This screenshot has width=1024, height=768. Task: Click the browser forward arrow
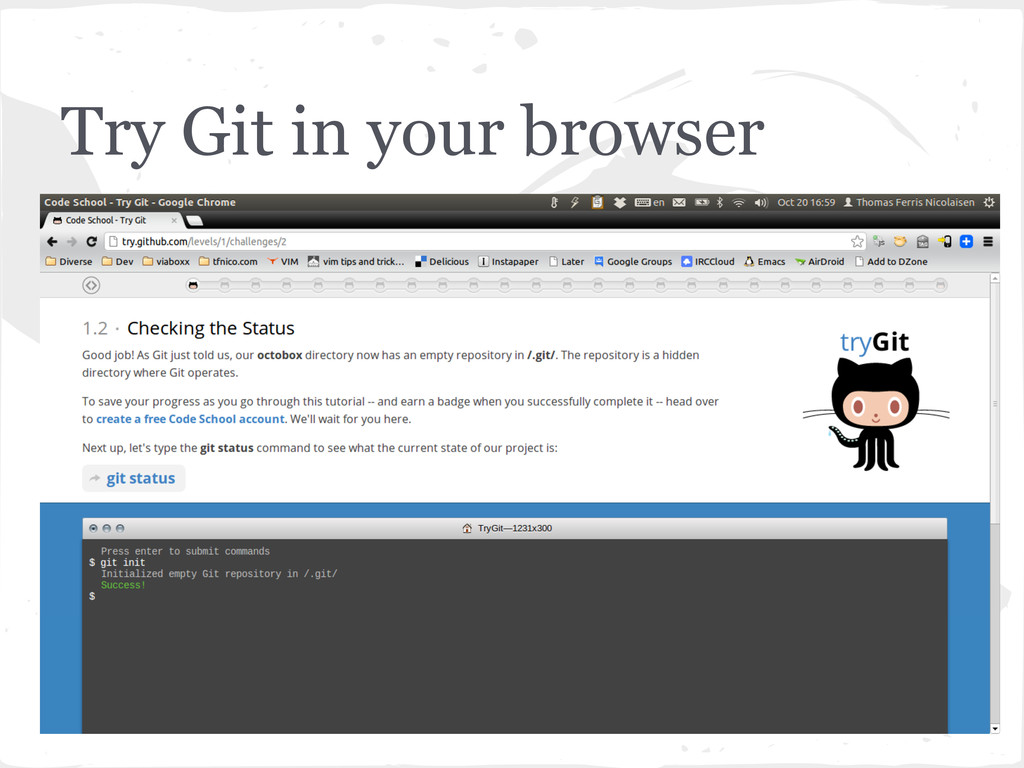[x=72, y=242]
